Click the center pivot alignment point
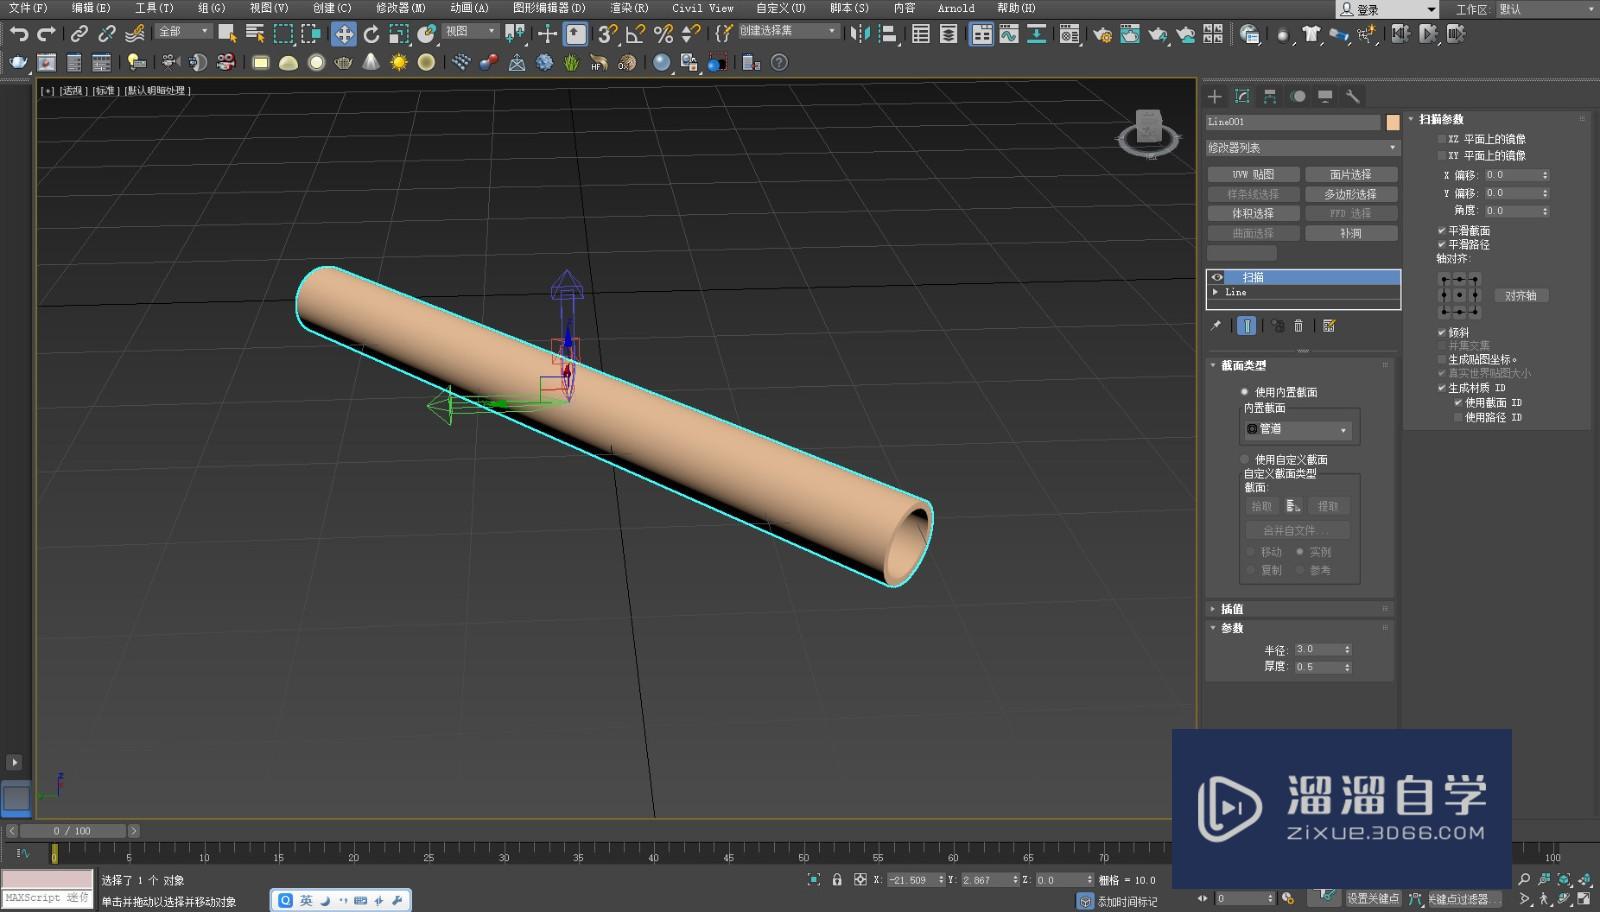Image resolution: width=1600 pixels, height=912 pixels. [x=1459, y=295]
